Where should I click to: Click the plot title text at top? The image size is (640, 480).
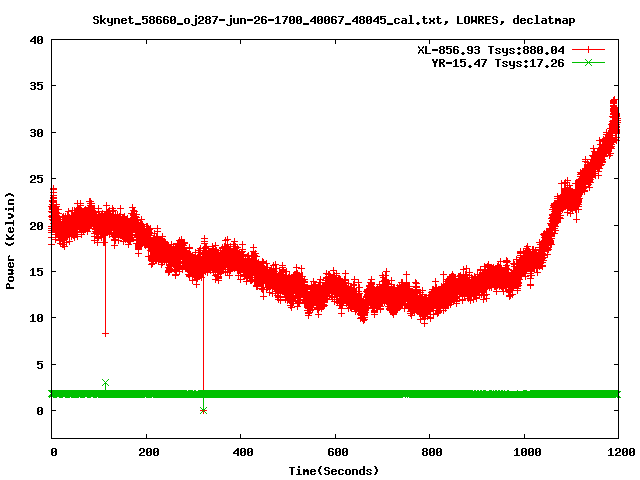coord(333,20)
